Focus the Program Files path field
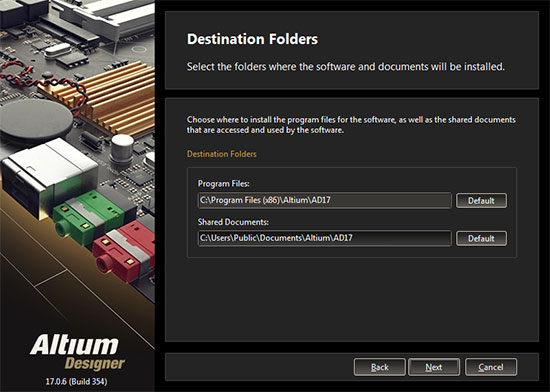Screen dimensions: 550x392 (x=324, y=200)
